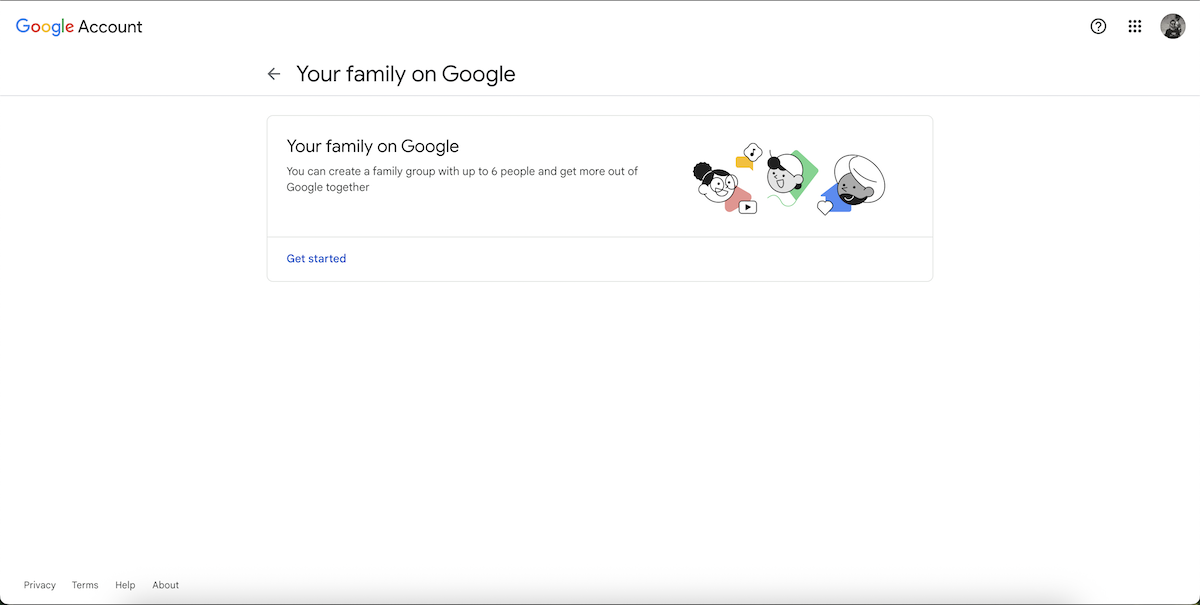1200x605 pixels.
Task: Click the music note speech bubble
Action: 754,152
